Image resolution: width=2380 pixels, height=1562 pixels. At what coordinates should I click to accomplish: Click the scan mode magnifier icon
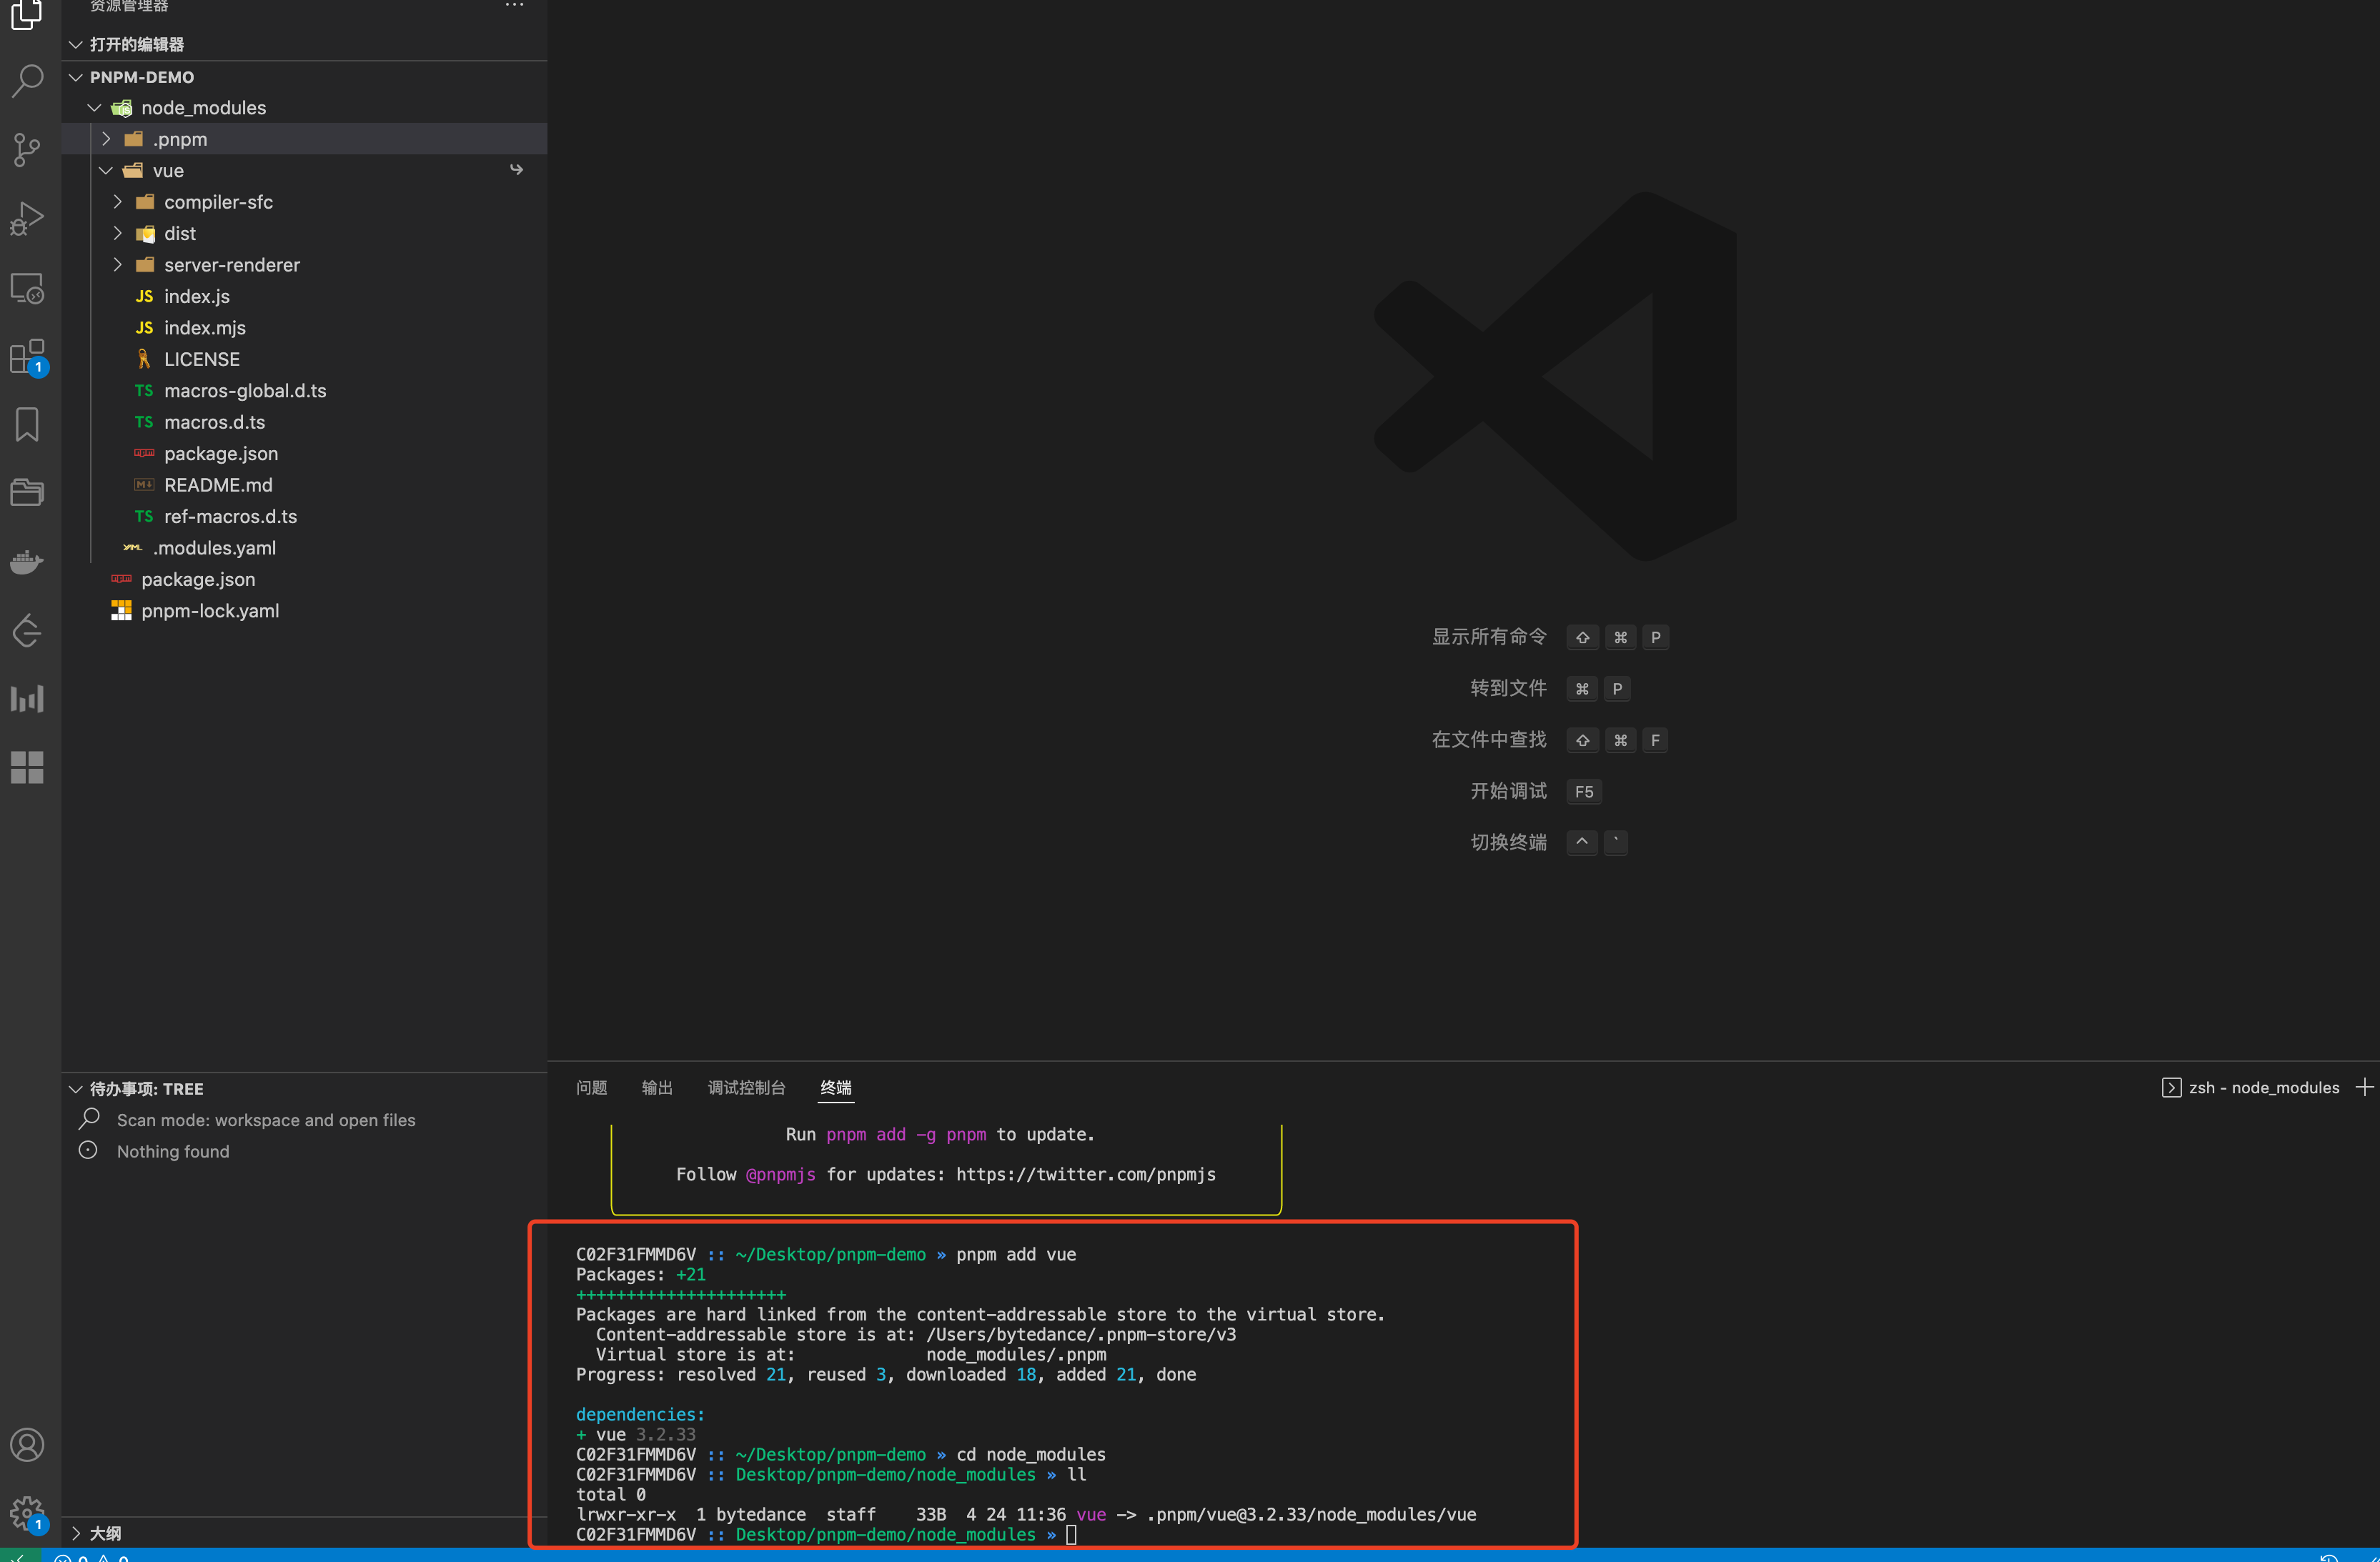coord(89,1119)
